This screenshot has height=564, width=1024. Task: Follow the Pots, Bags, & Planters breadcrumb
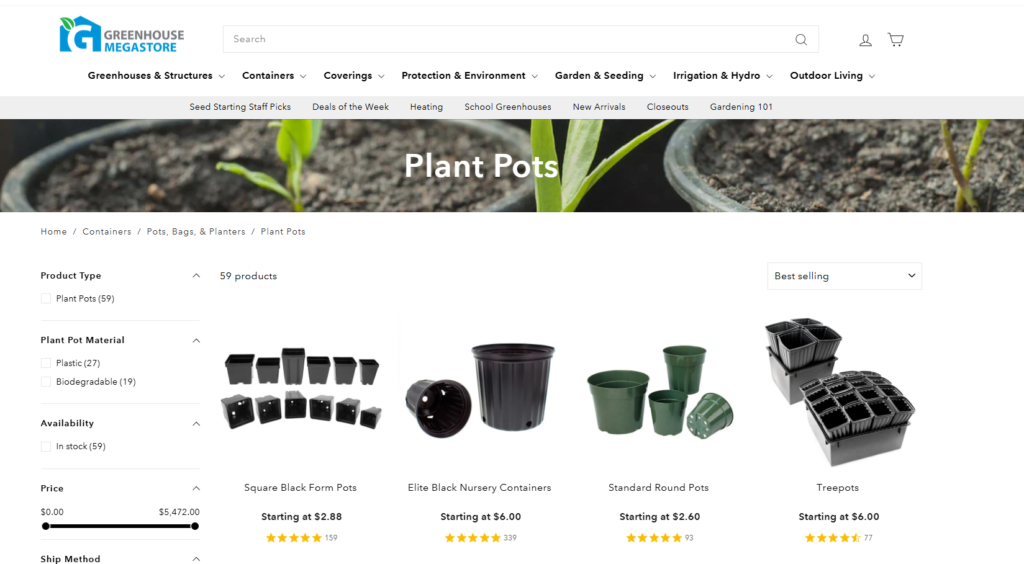point(196,232)
